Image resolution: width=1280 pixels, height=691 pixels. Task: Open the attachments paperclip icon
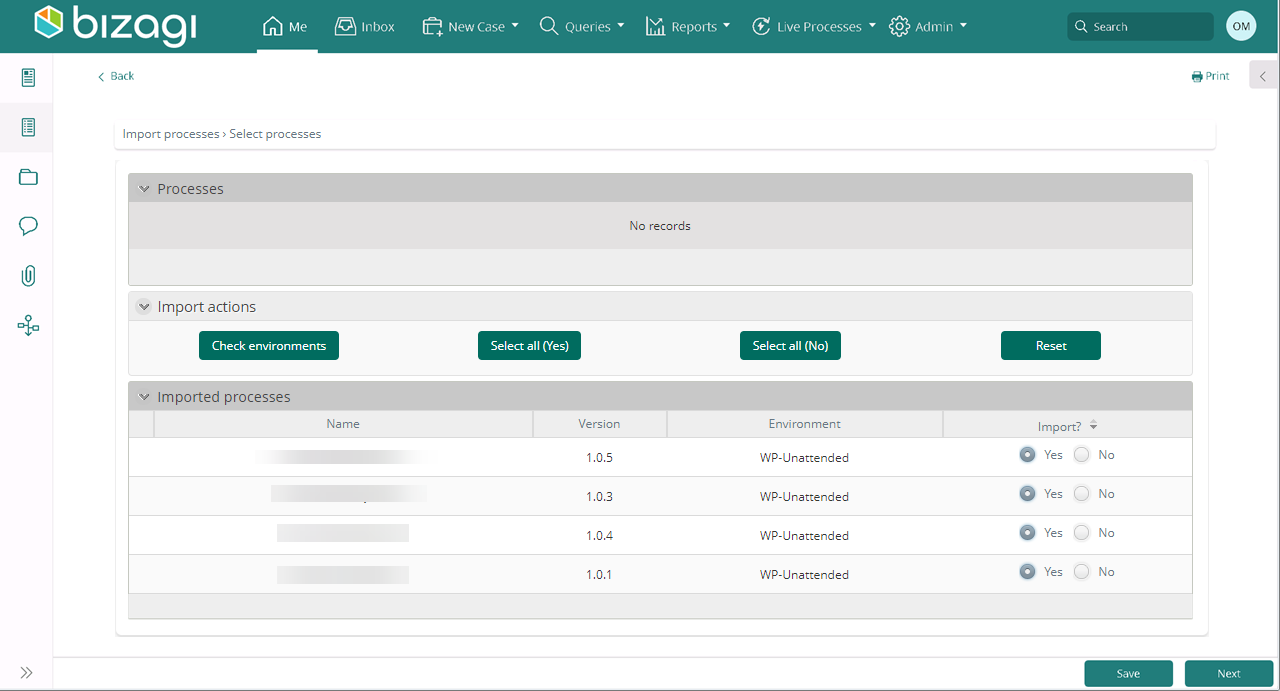(x=28, y=276)
